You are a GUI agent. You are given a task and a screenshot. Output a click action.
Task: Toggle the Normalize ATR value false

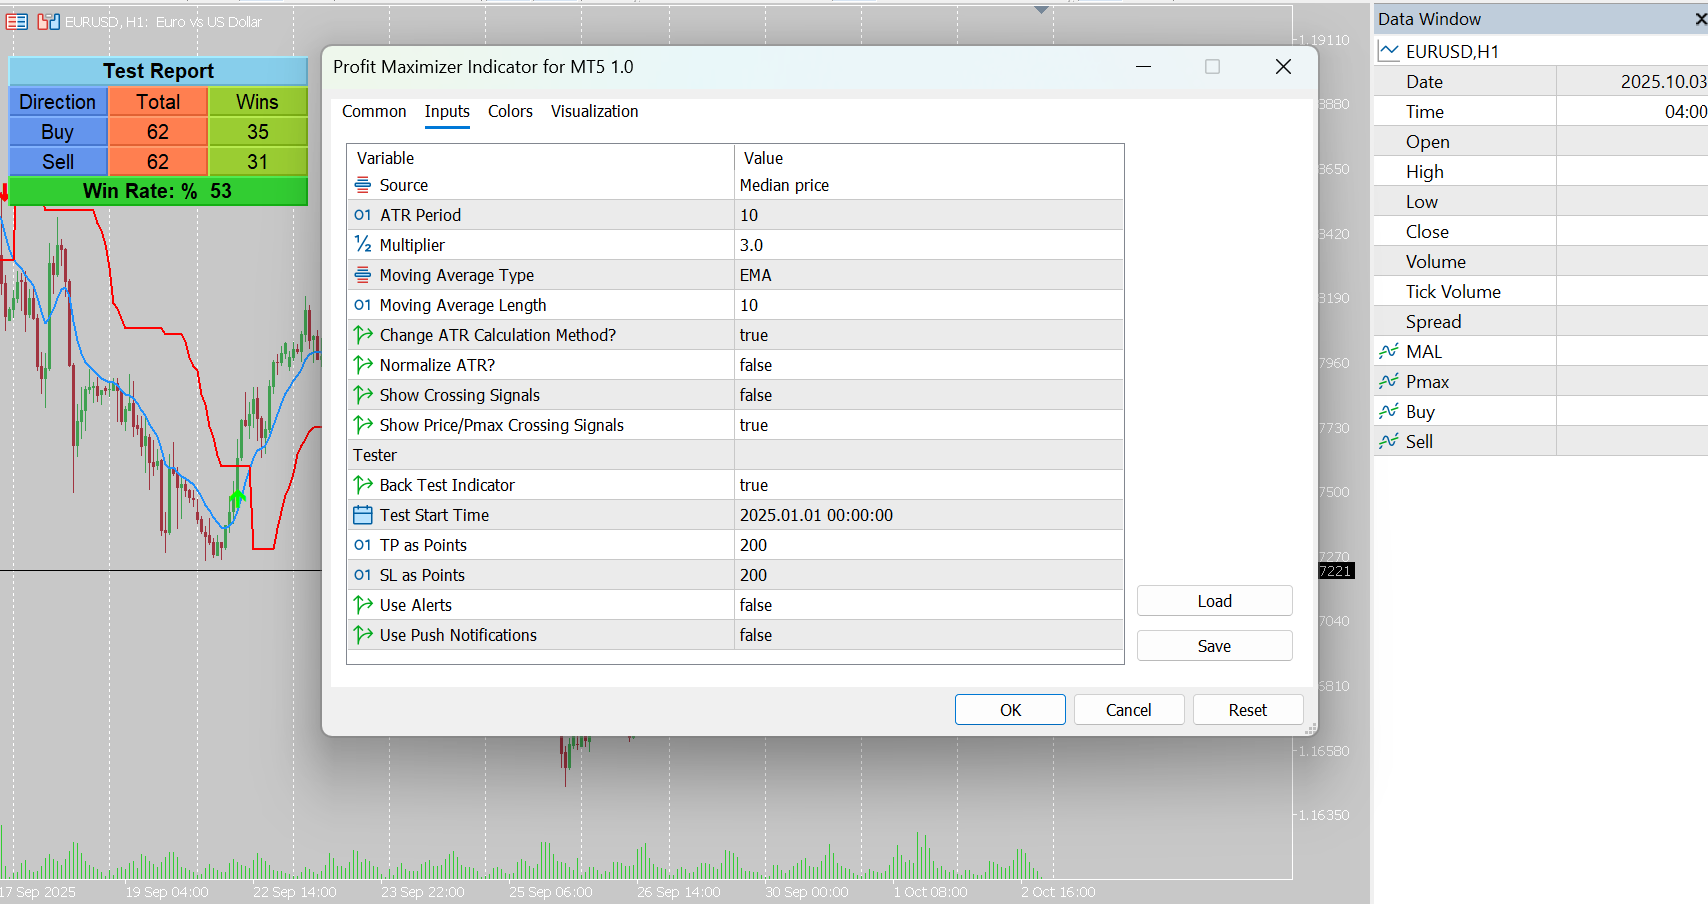(929, 365)
